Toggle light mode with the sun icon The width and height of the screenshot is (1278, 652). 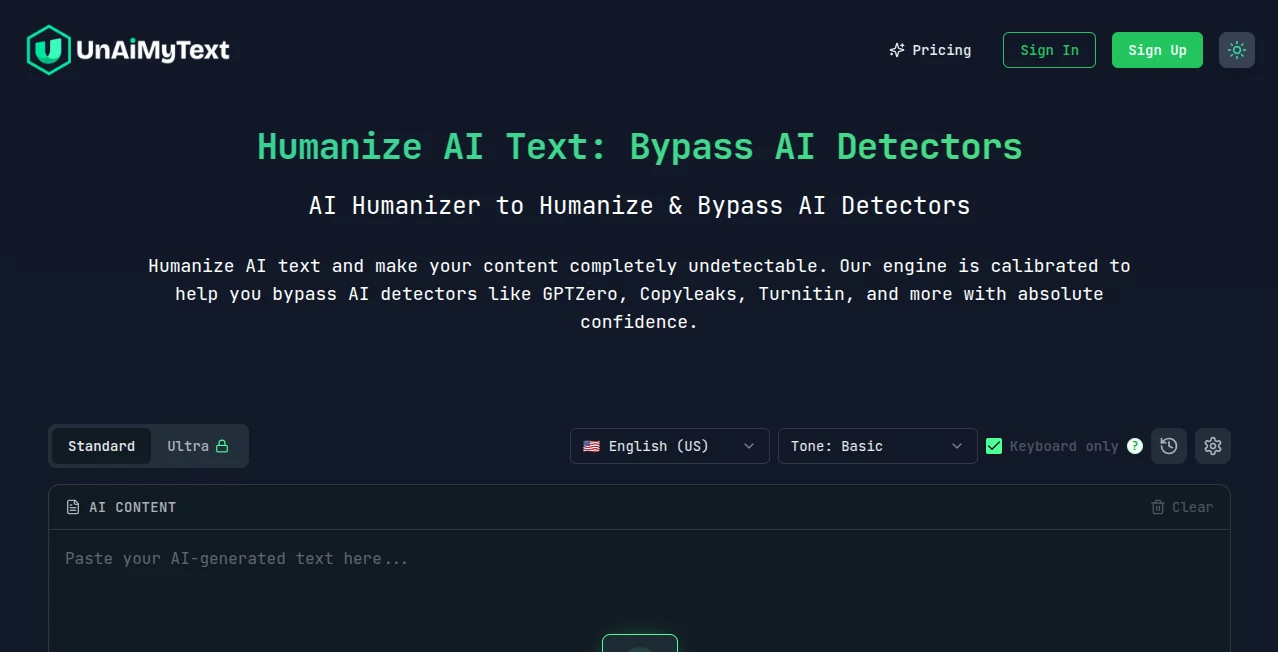tap(1236, 50)
